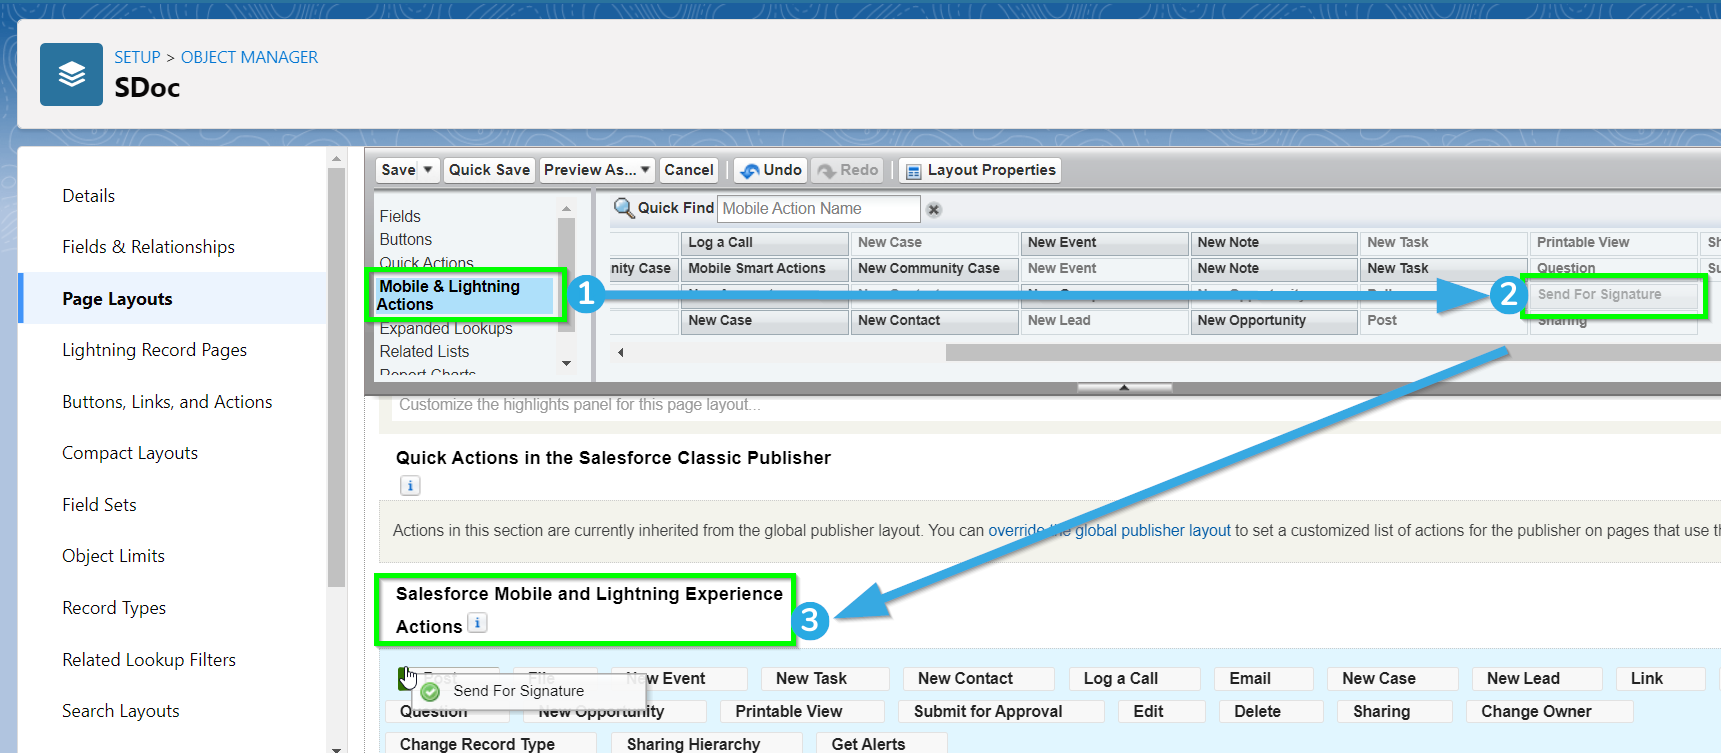This screenshot has height=753, width=1721.
Task: Open info icon beside Lightning Experience Actions heading
Action: (478, 623)
